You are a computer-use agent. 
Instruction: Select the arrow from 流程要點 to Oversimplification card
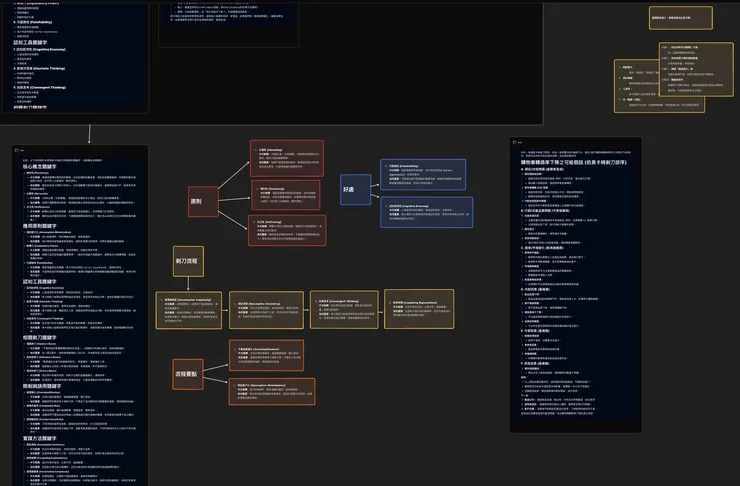pyautogui.click(x=216, y=367)
